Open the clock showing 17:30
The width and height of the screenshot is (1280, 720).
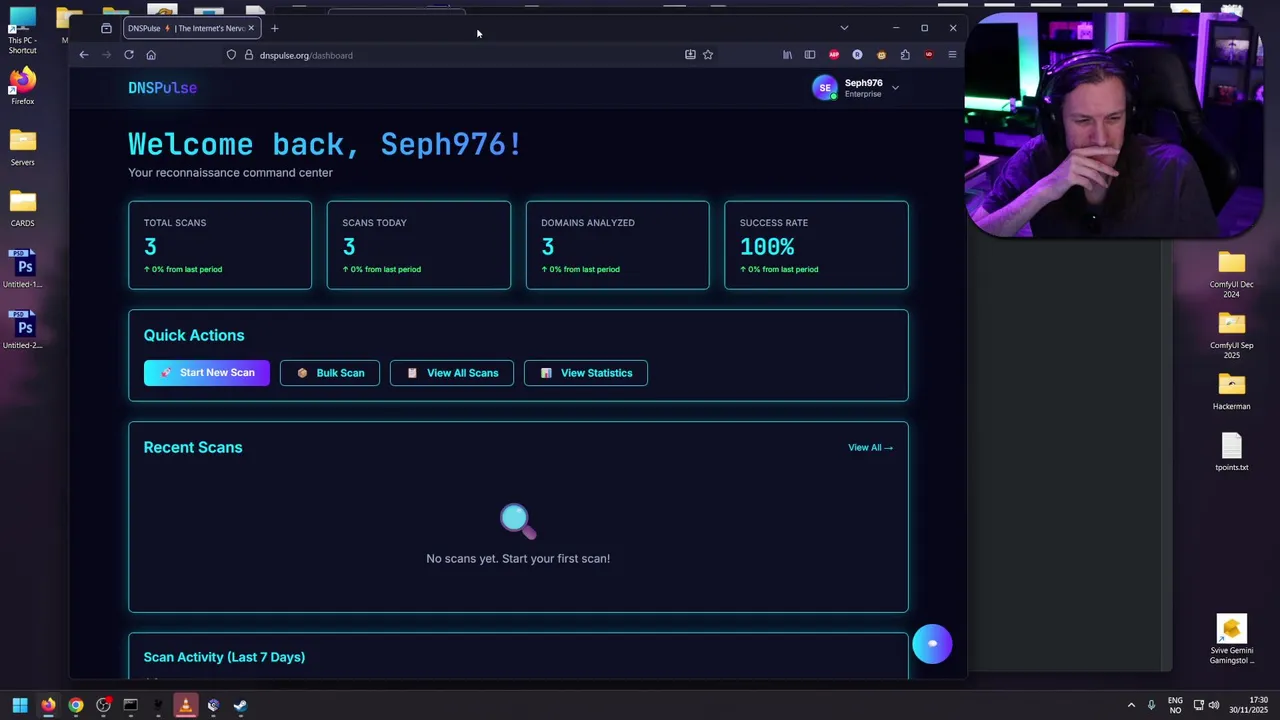click(x=1248, y=705)
